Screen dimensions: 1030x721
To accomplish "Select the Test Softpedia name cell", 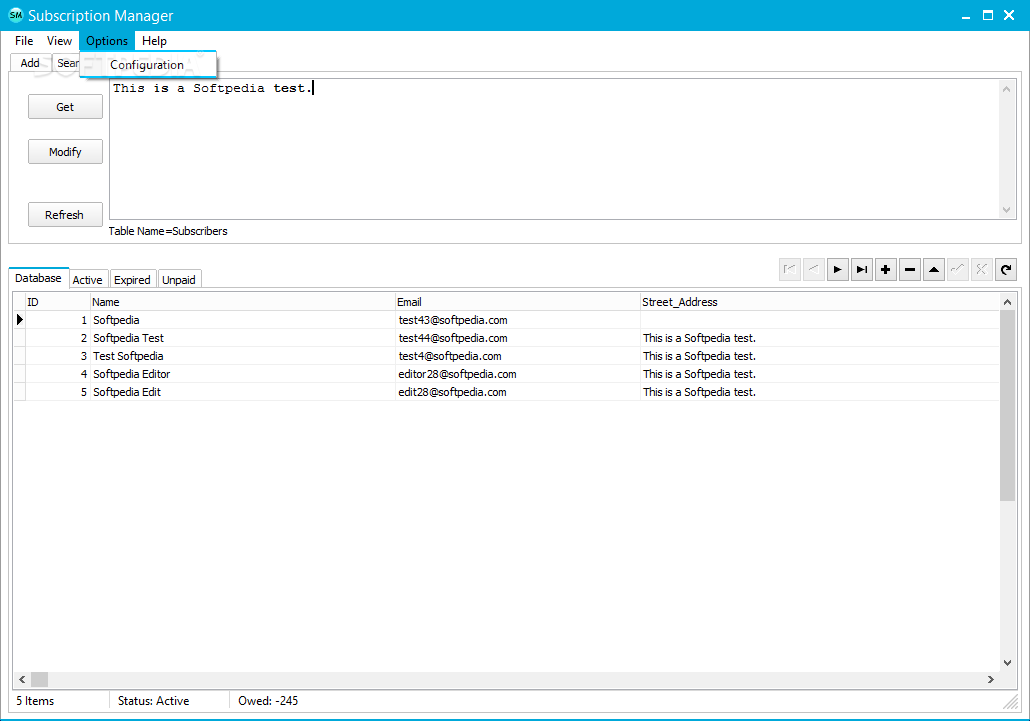I will click(242, 356).
